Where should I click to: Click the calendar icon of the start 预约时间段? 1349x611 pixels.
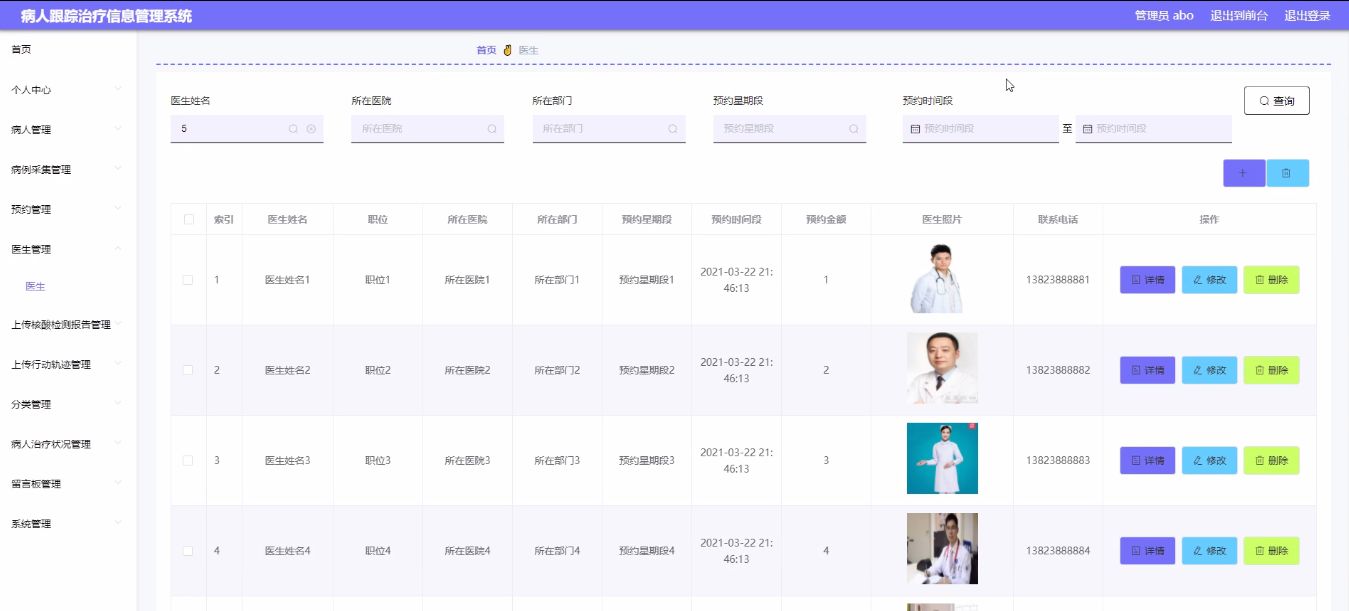[x=915, y=129]
